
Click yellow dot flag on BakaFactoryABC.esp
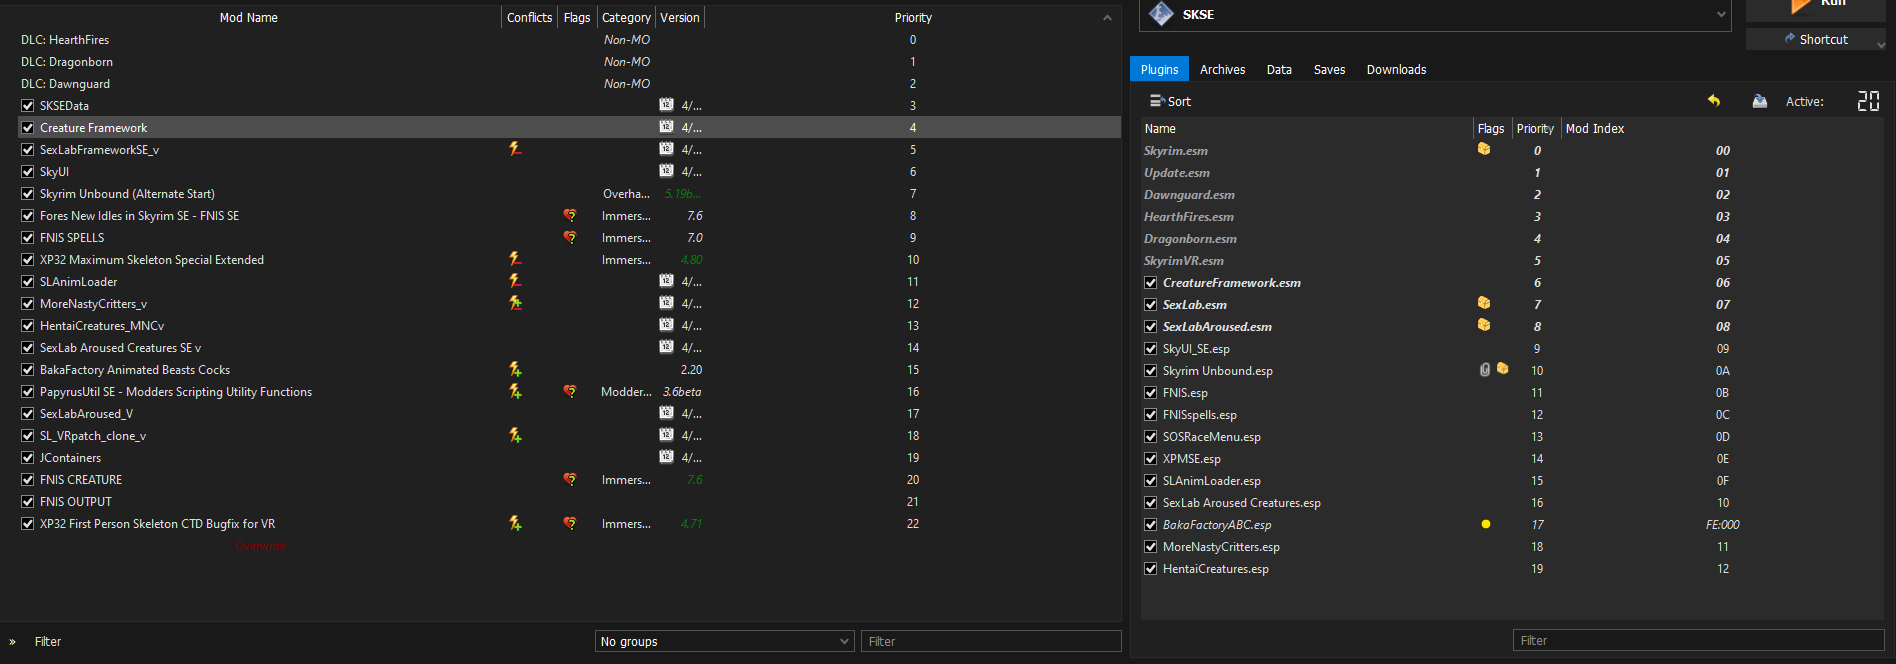pyautogui.click(x=1486, y=524)
